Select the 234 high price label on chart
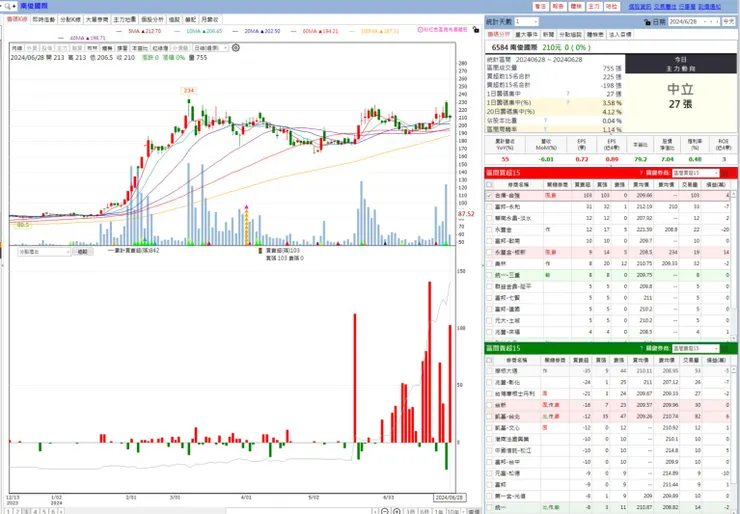740x514 pixels. [188, 90]
